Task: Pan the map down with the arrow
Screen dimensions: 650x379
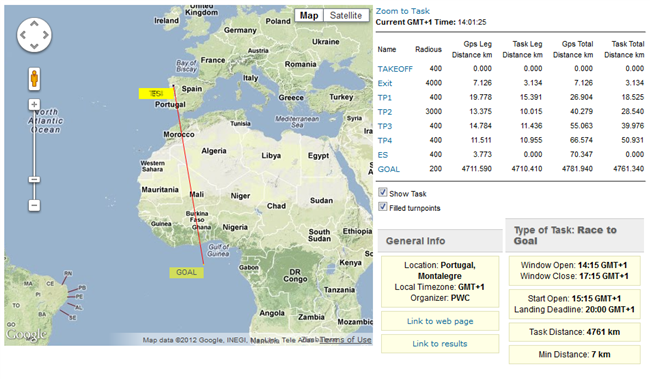Action: (x=34, y=46)
